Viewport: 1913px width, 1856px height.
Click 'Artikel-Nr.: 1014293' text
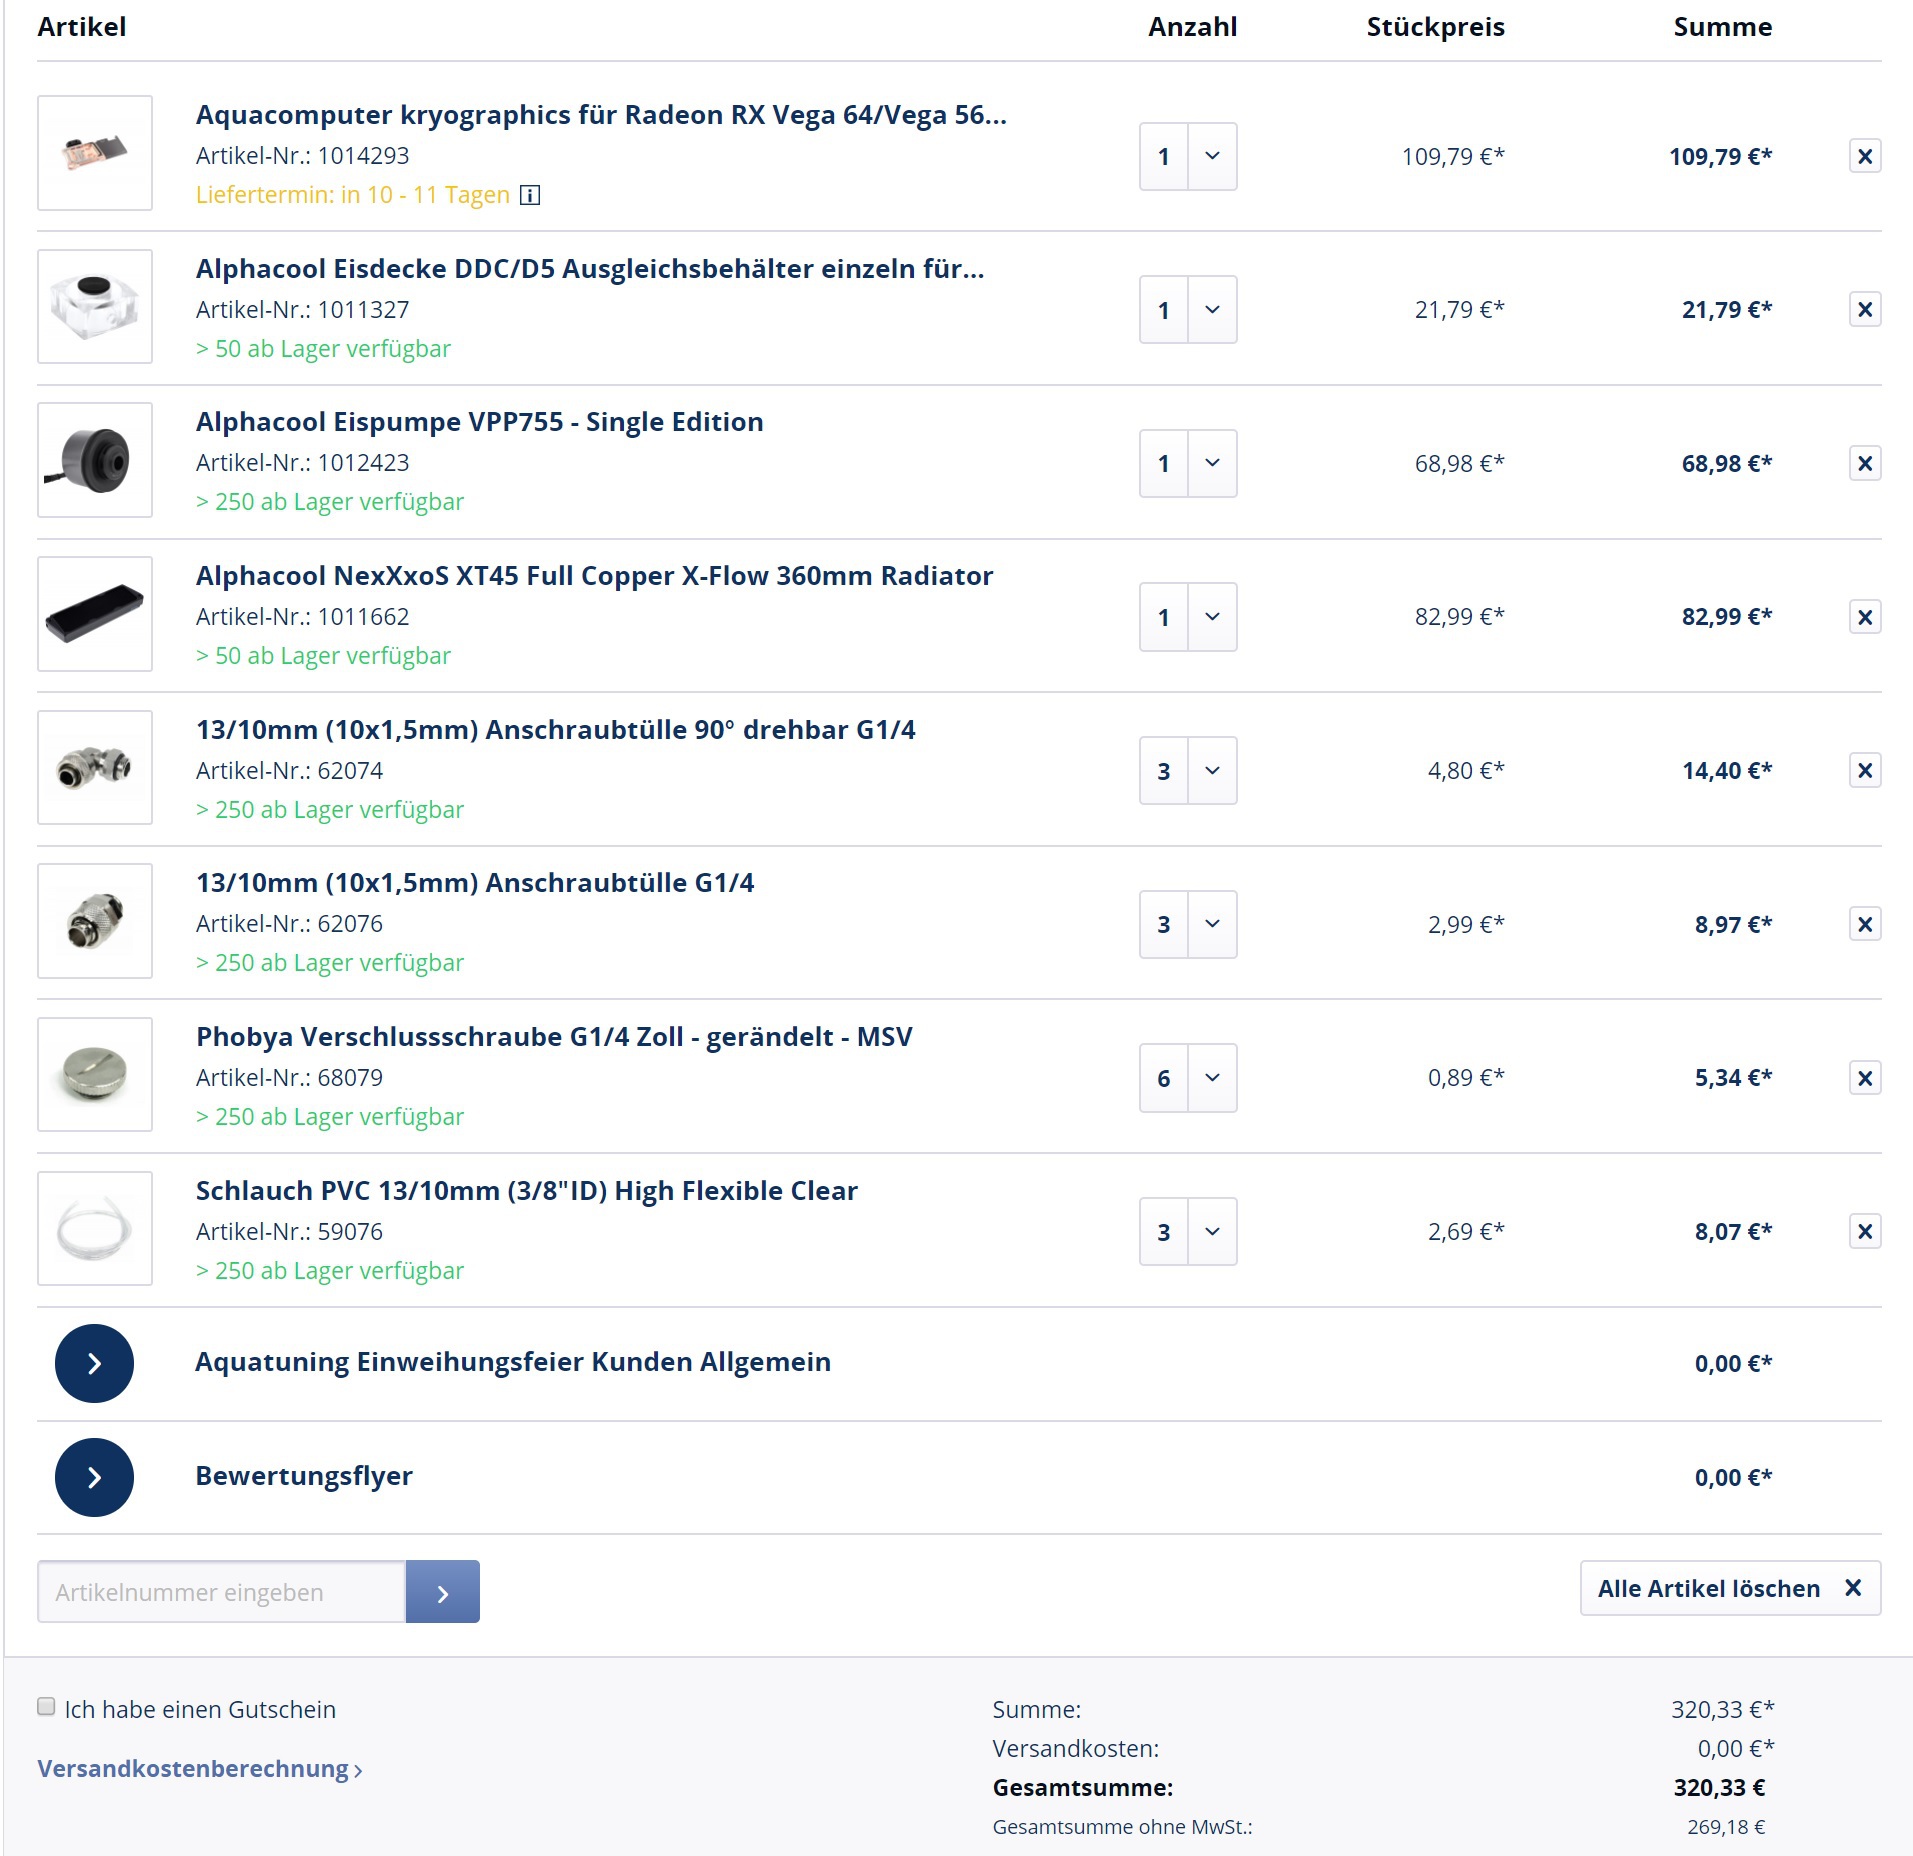pyautogui.click(x=302, y=156)
